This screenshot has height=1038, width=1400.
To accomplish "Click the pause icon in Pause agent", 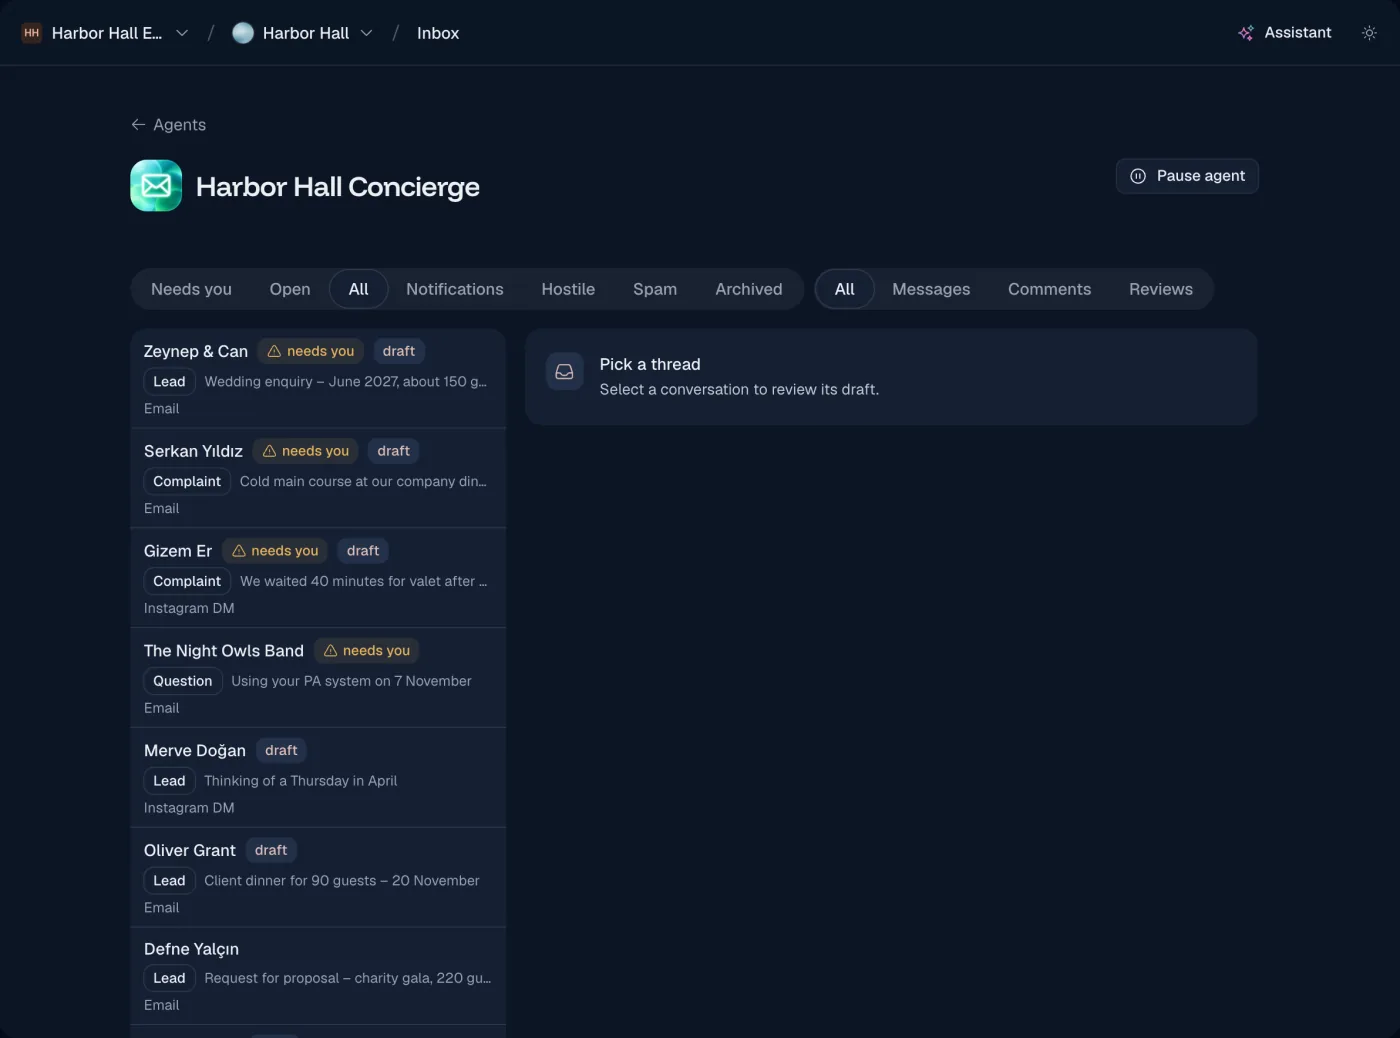I will coord(1138,176).
